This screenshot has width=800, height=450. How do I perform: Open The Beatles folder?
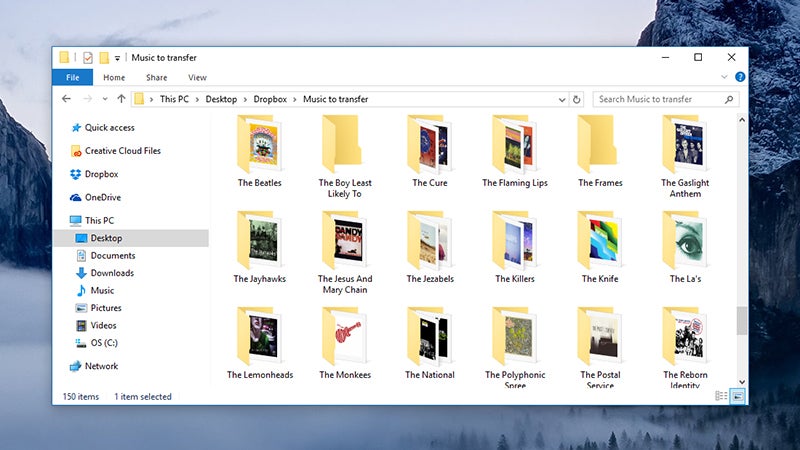259,152
